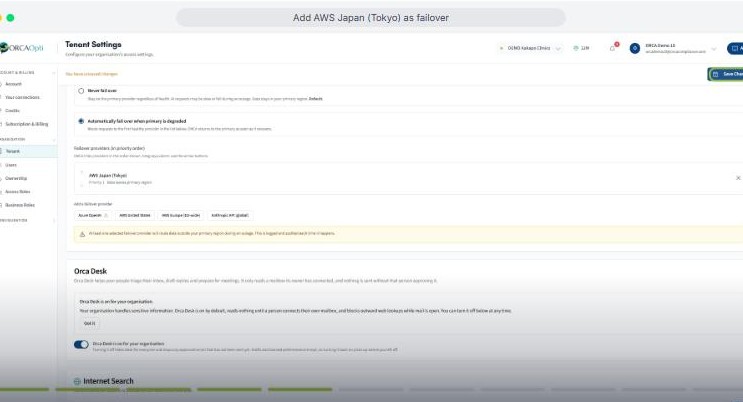Add Anthropic API global as failover provider
743x402 pixels.
[230, 215]
